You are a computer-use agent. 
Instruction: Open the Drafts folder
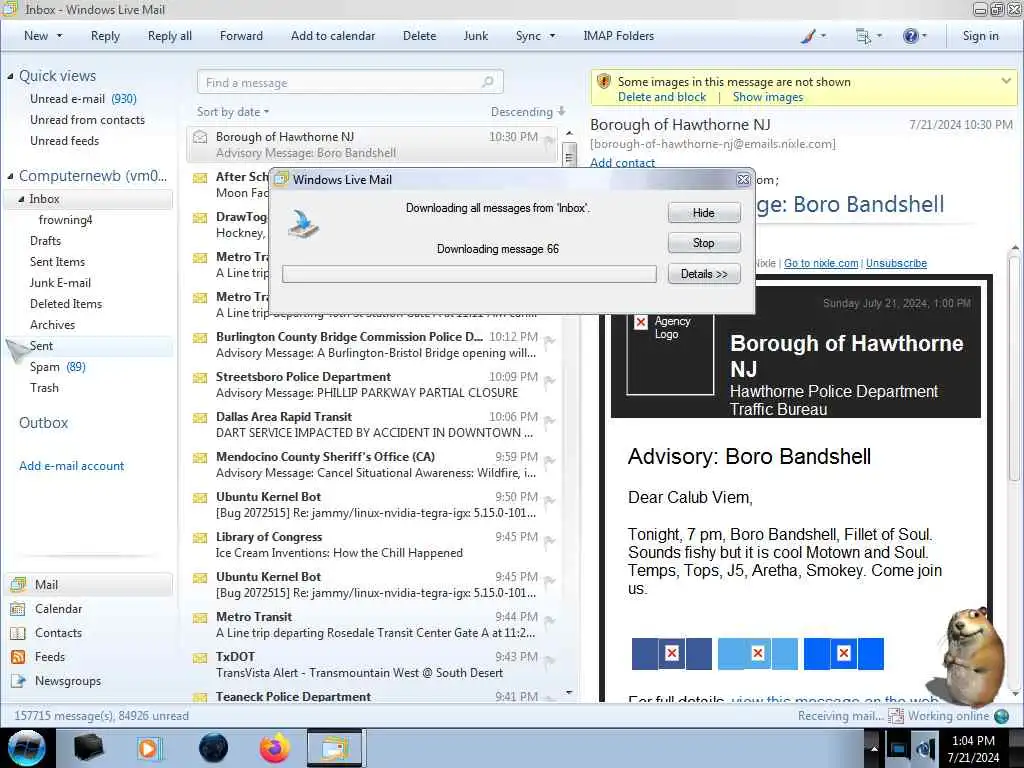click(x=45, y=241)
